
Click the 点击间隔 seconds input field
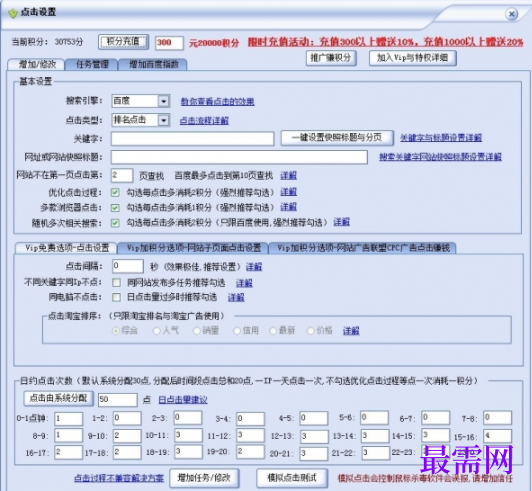(x=128, y=266)
